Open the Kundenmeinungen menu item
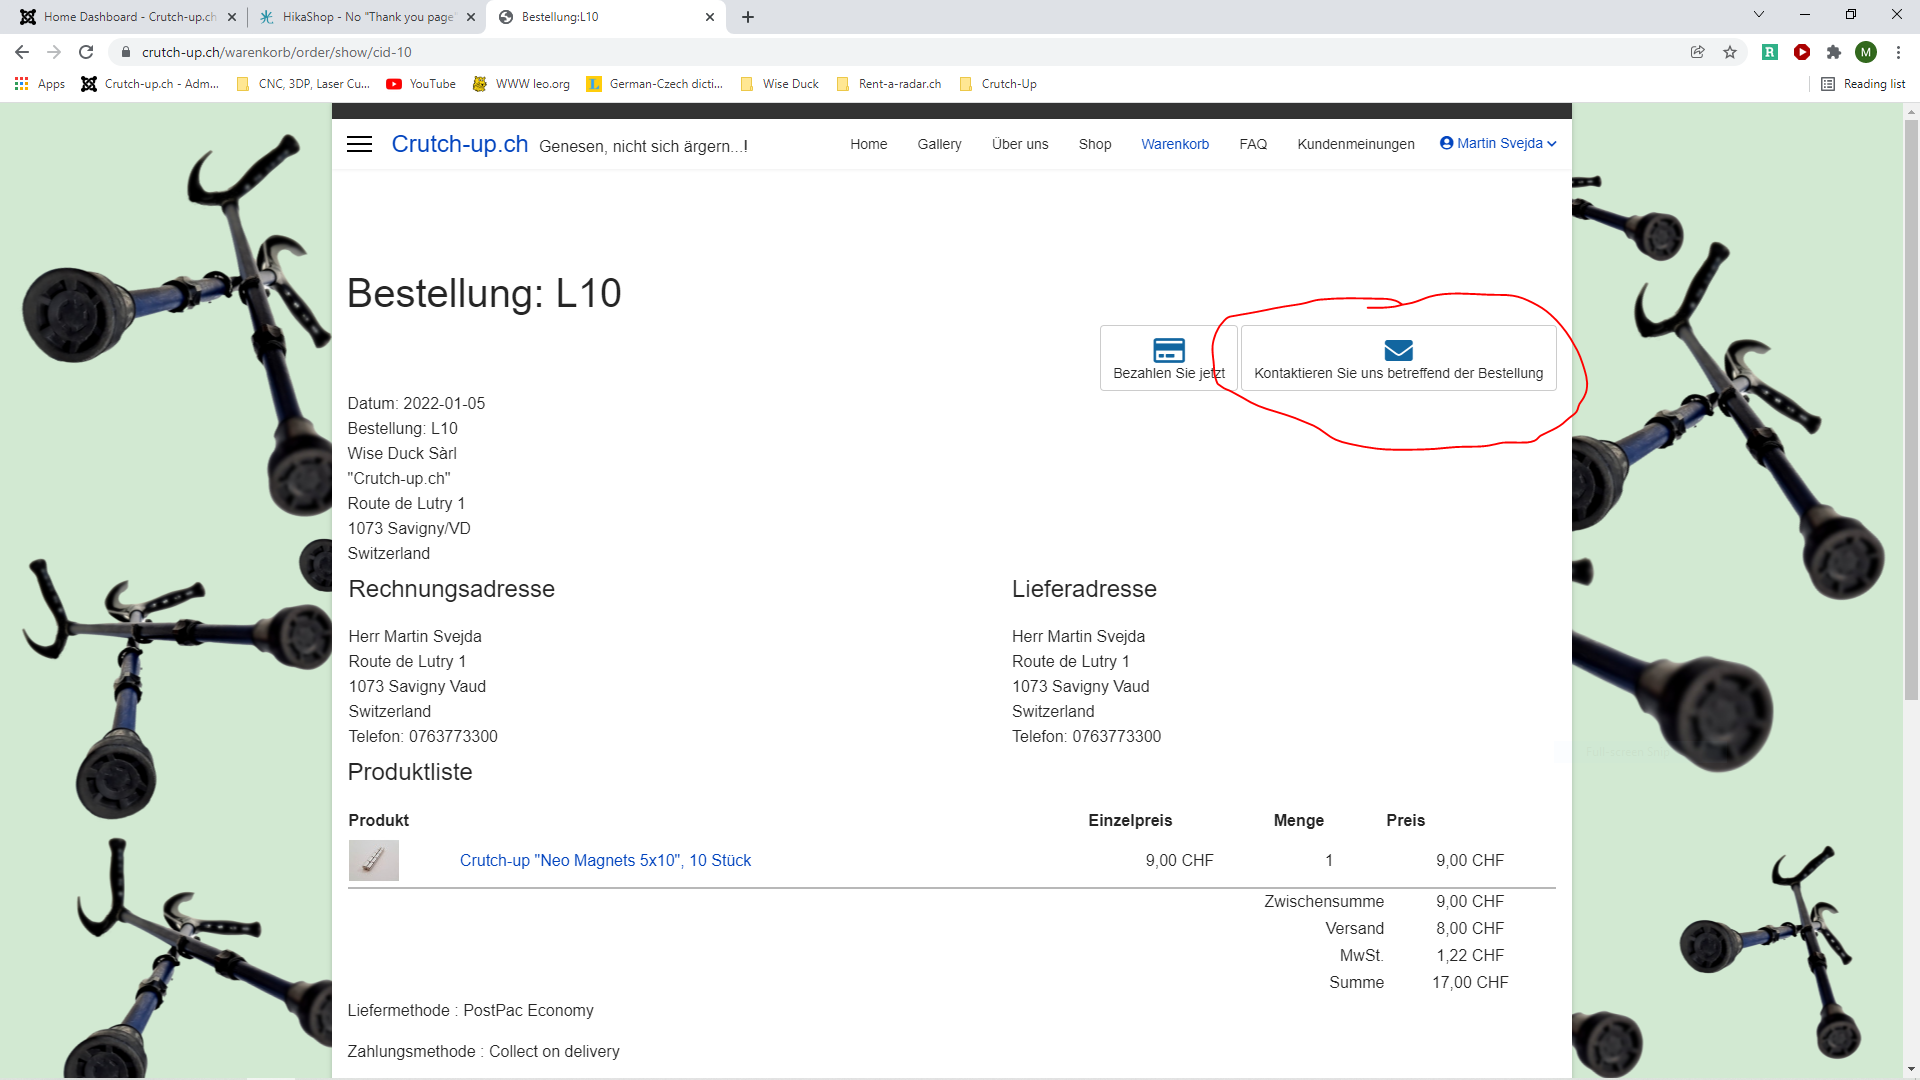The width and height of the screenshot is (1920, 1080). pos(1355,144)
